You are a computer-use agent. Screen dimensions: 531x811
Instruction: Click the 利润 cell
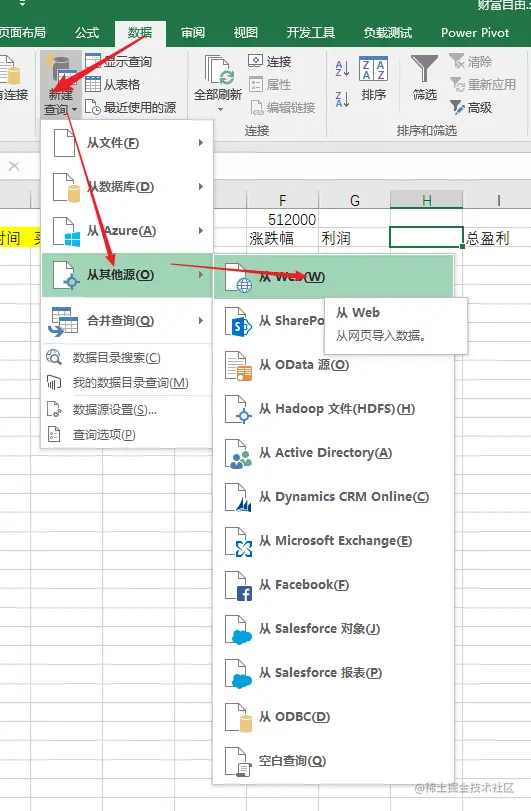354,238
